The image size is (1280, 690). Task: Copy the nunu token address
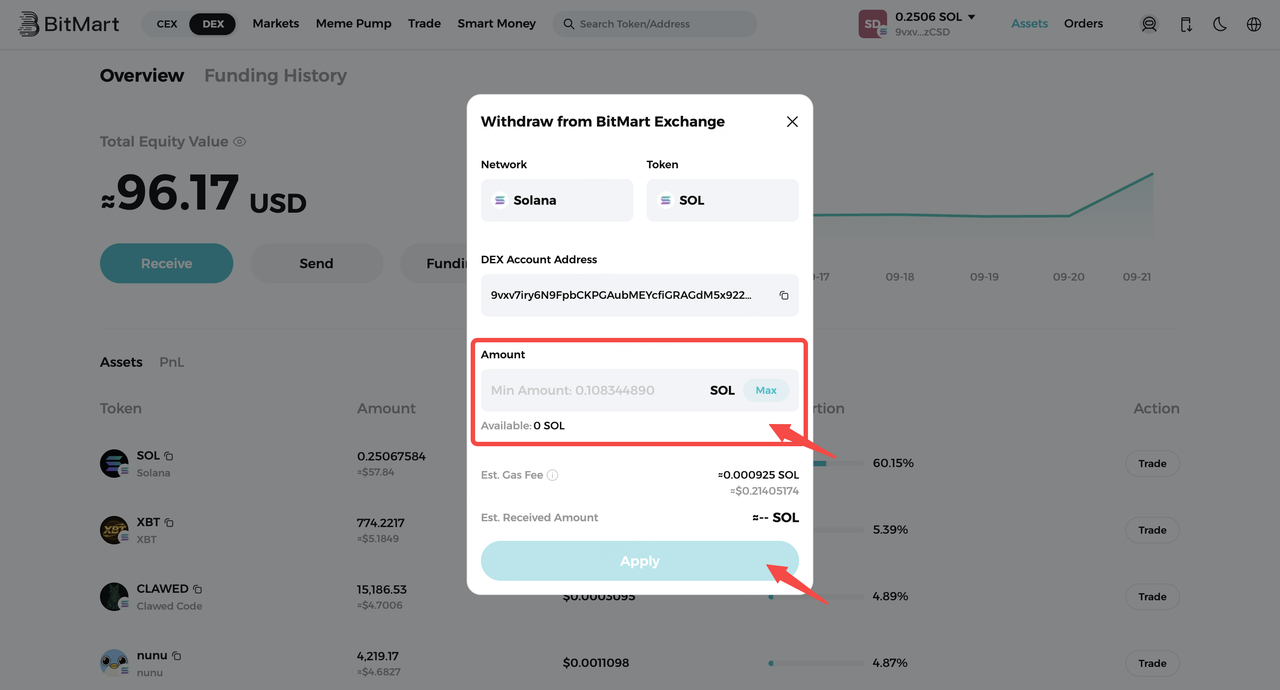pyautogui.click(x=176, y=656)
